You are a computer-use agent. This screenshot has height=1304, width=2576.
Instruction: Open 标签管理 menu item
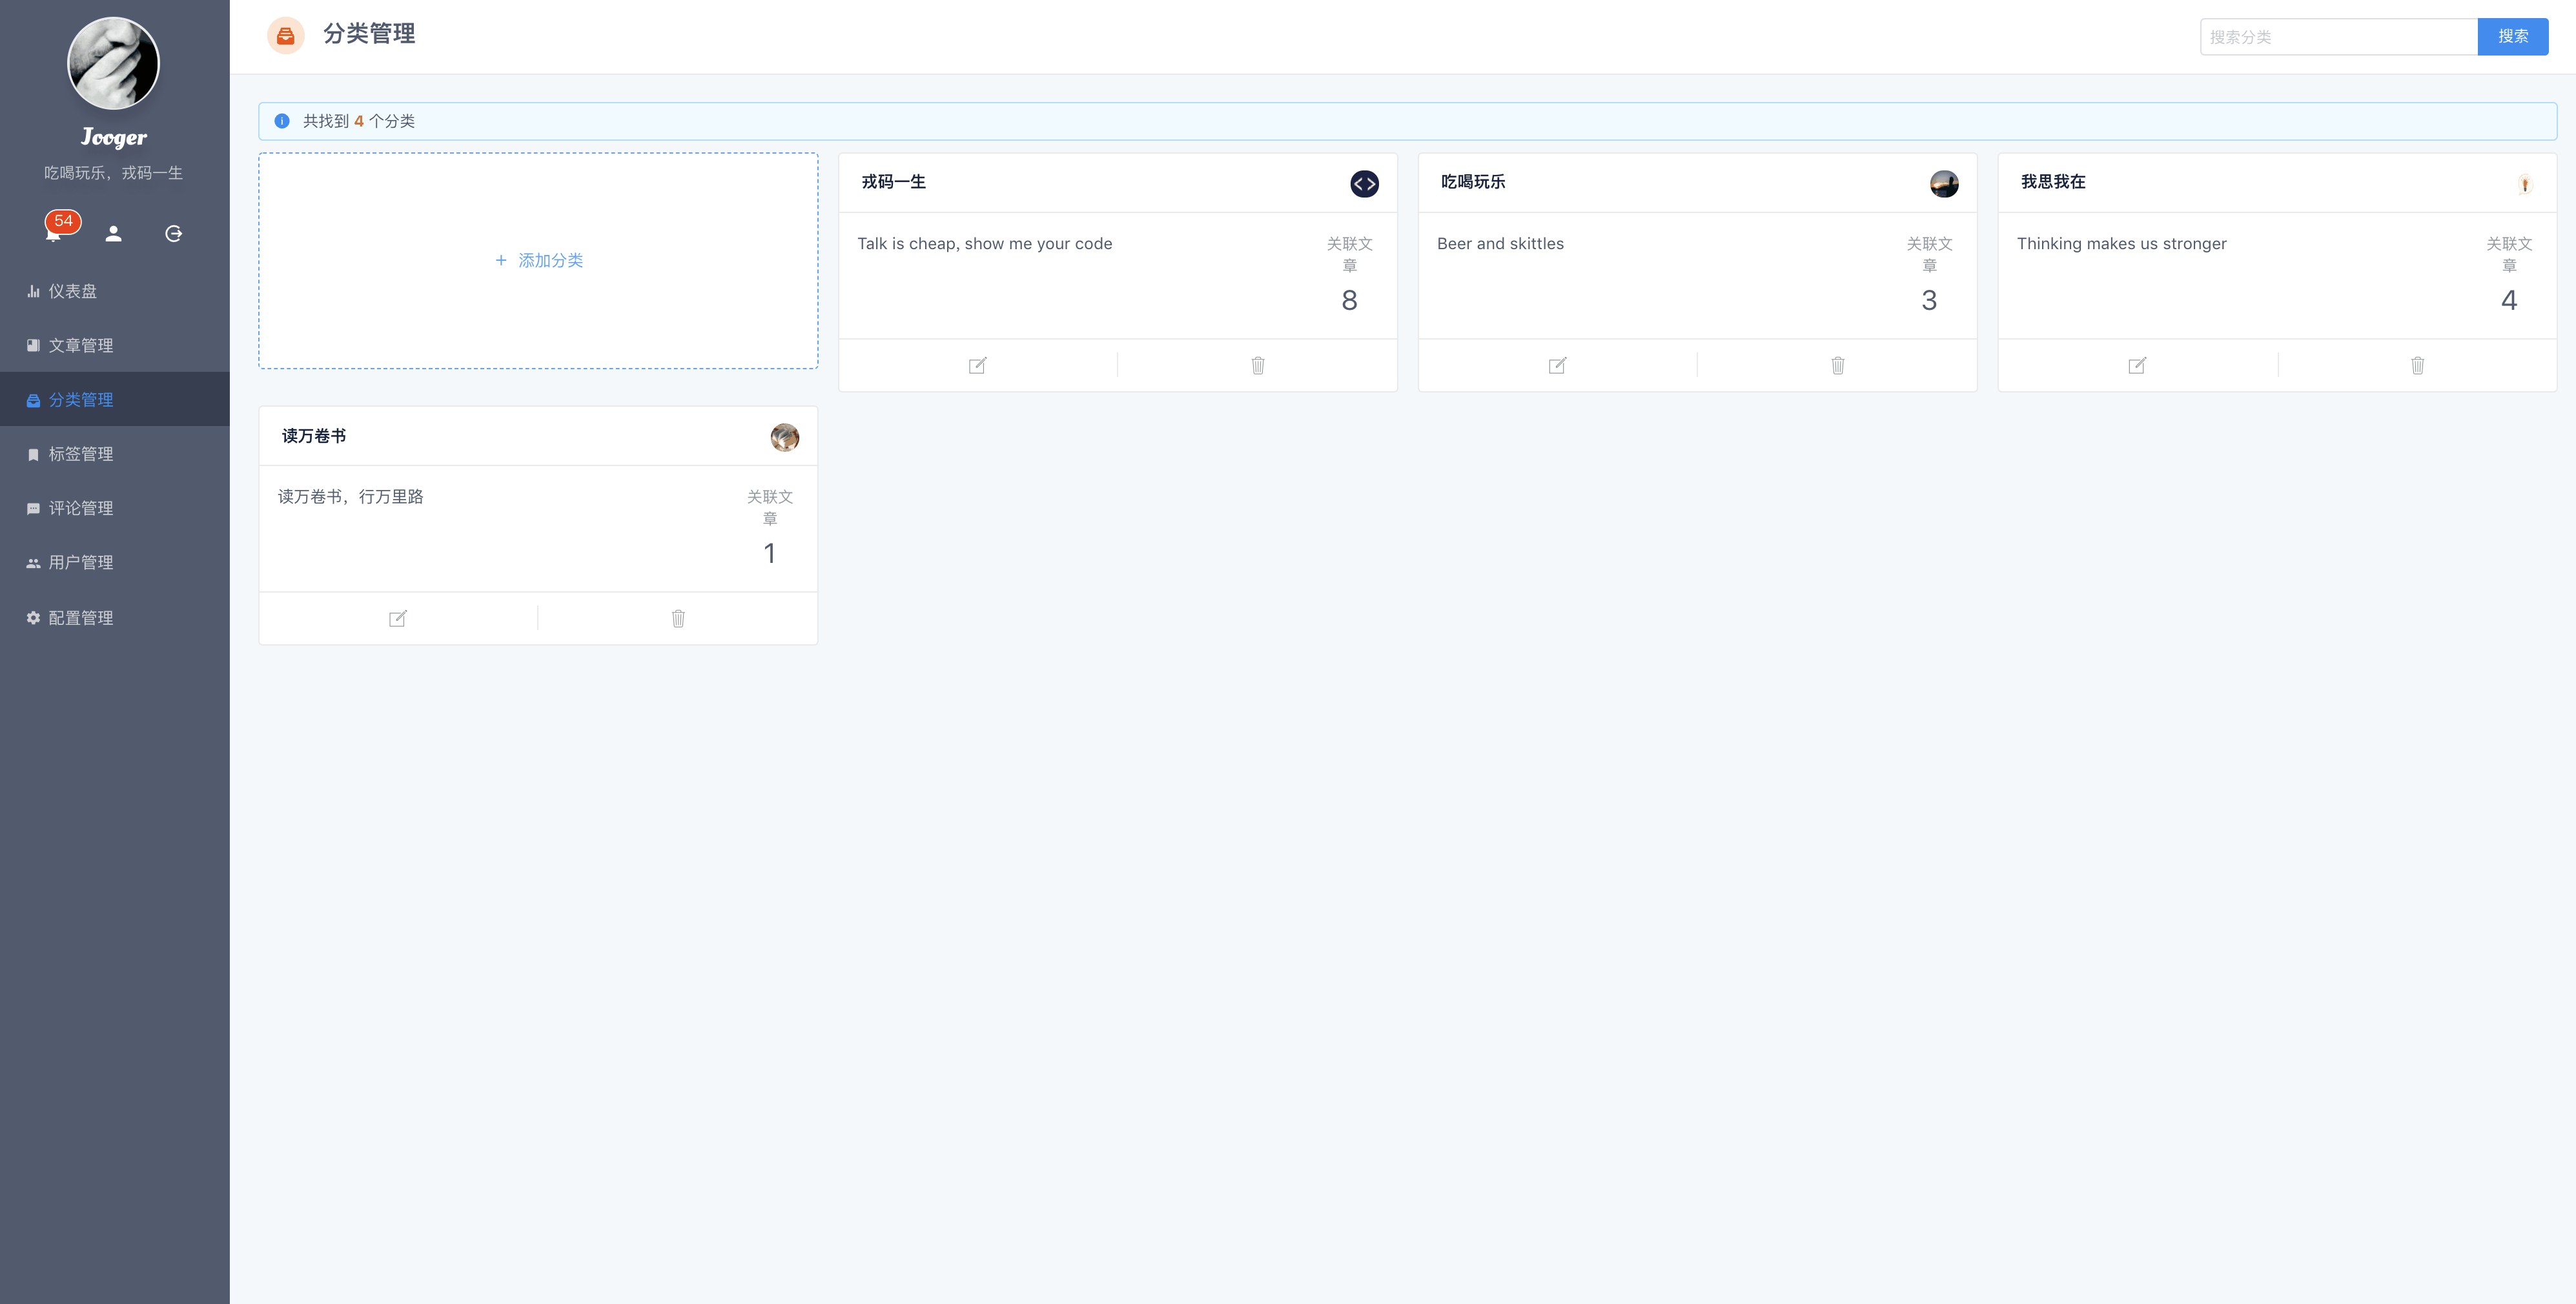(80, 454)
